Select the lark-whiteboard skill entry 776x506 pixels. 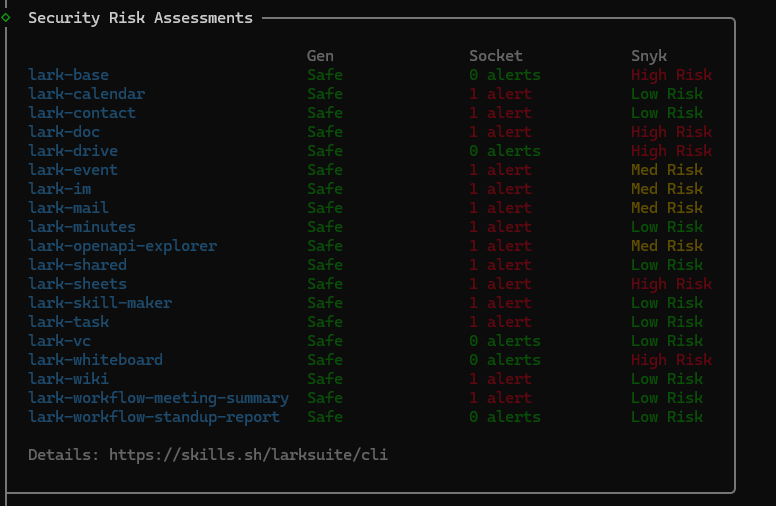pos(95,360)
